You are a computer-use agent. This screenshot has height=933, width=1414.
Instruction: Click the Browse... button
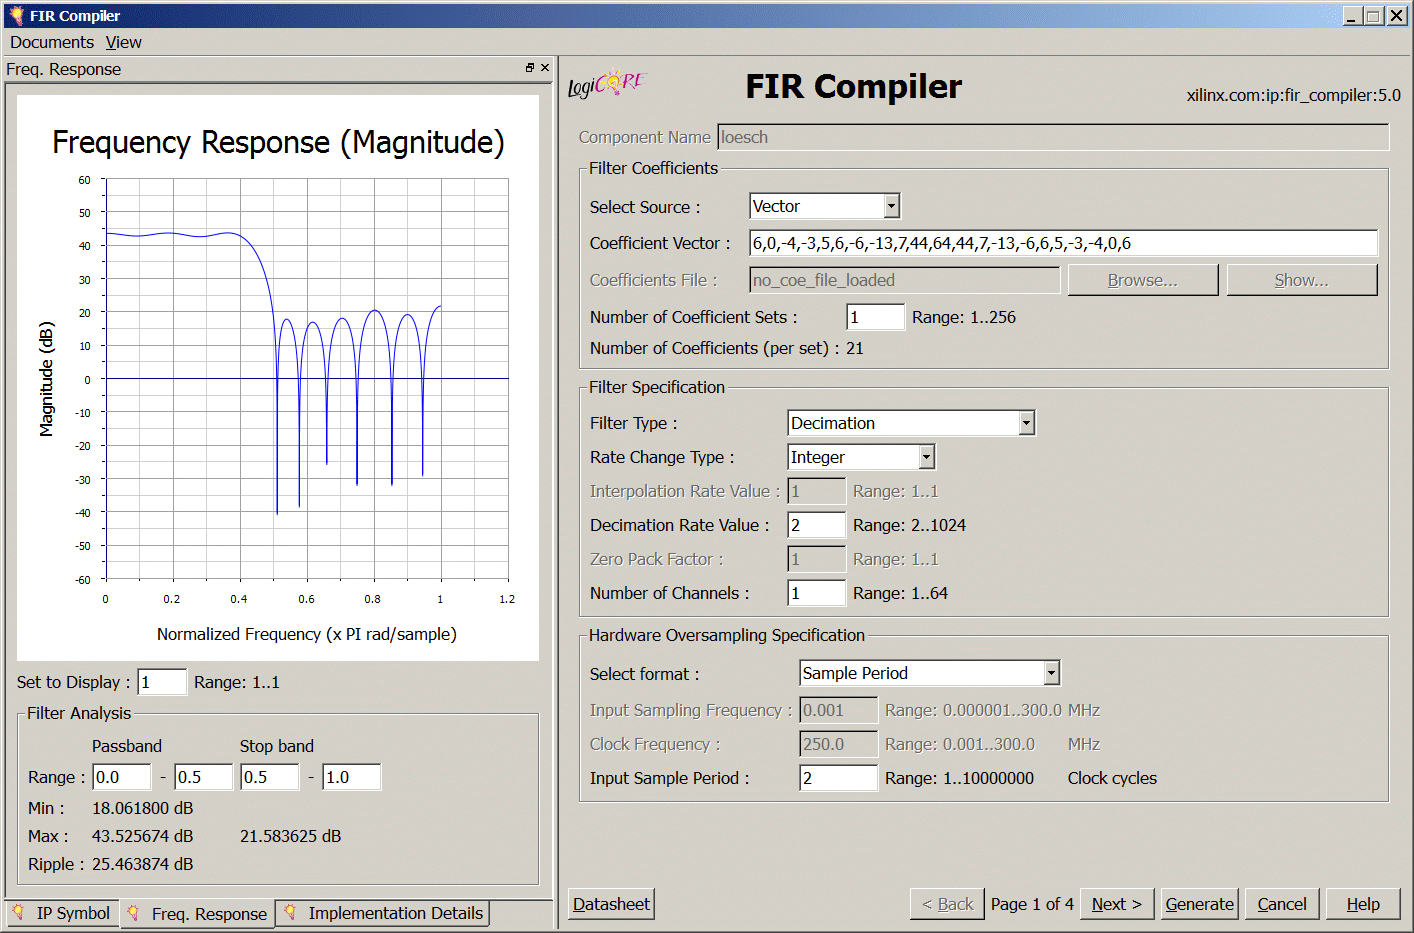[1143, 280]
